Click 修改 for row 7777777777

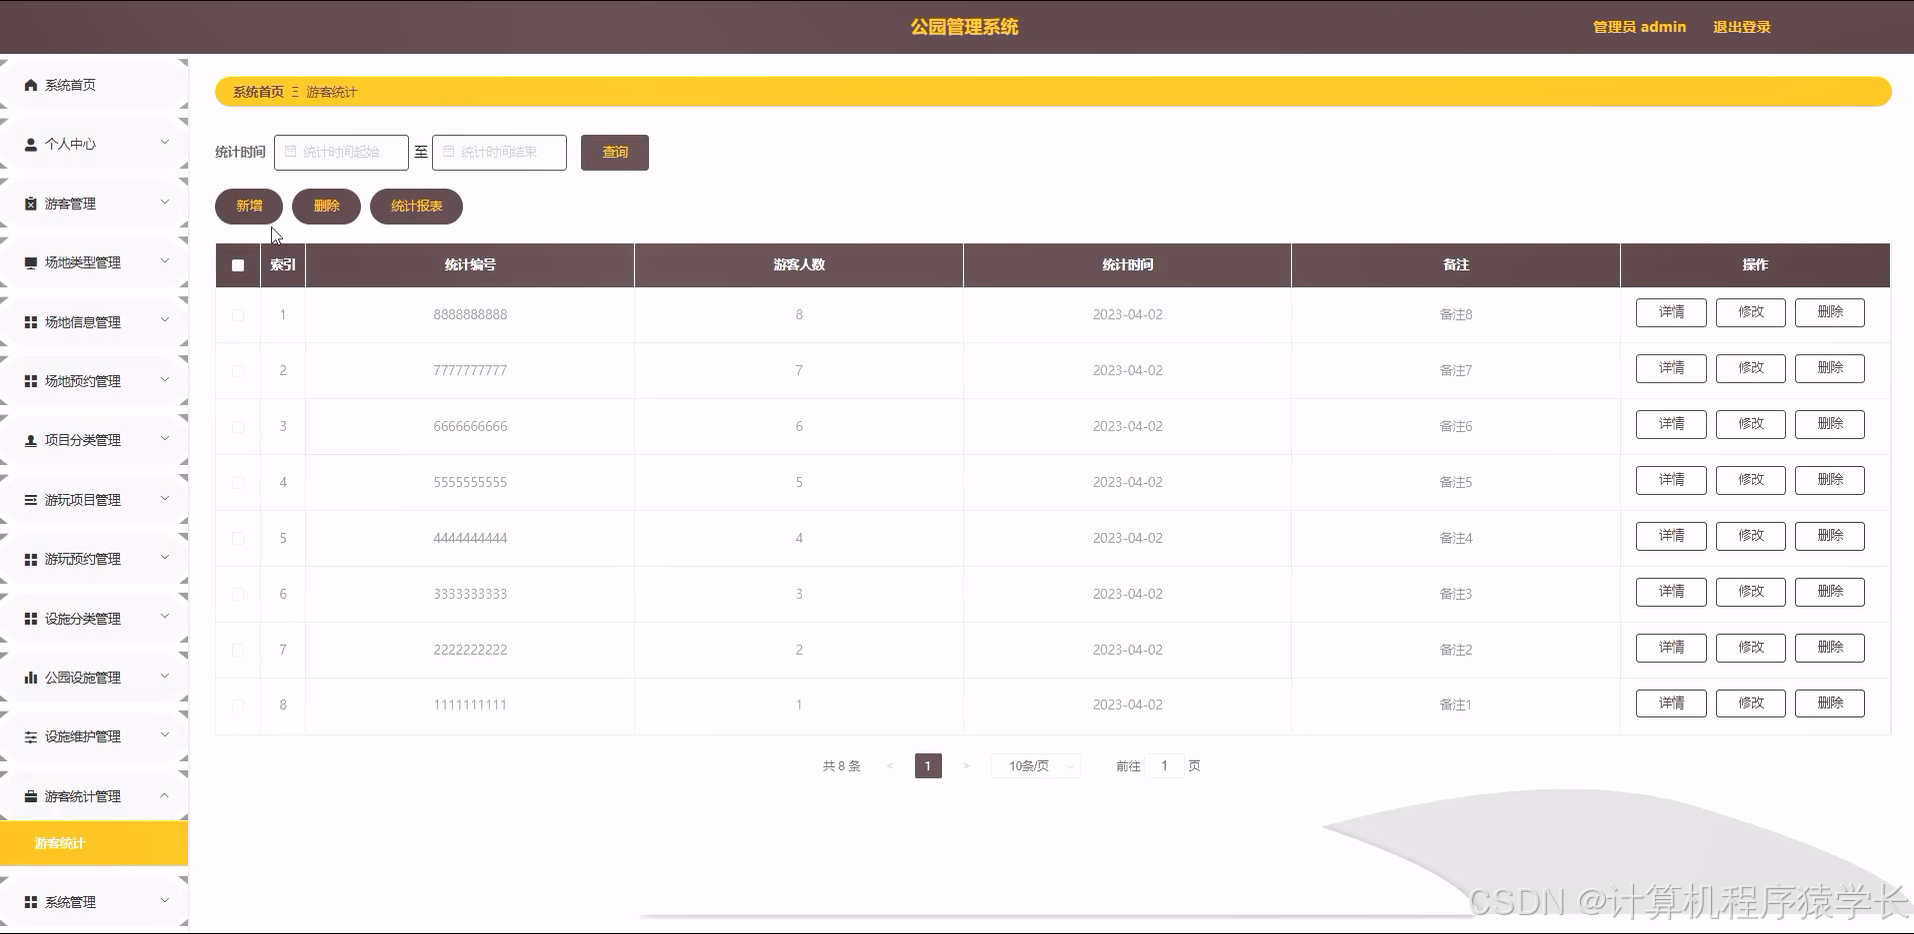pyautogui.click(x=1751, y=368)
